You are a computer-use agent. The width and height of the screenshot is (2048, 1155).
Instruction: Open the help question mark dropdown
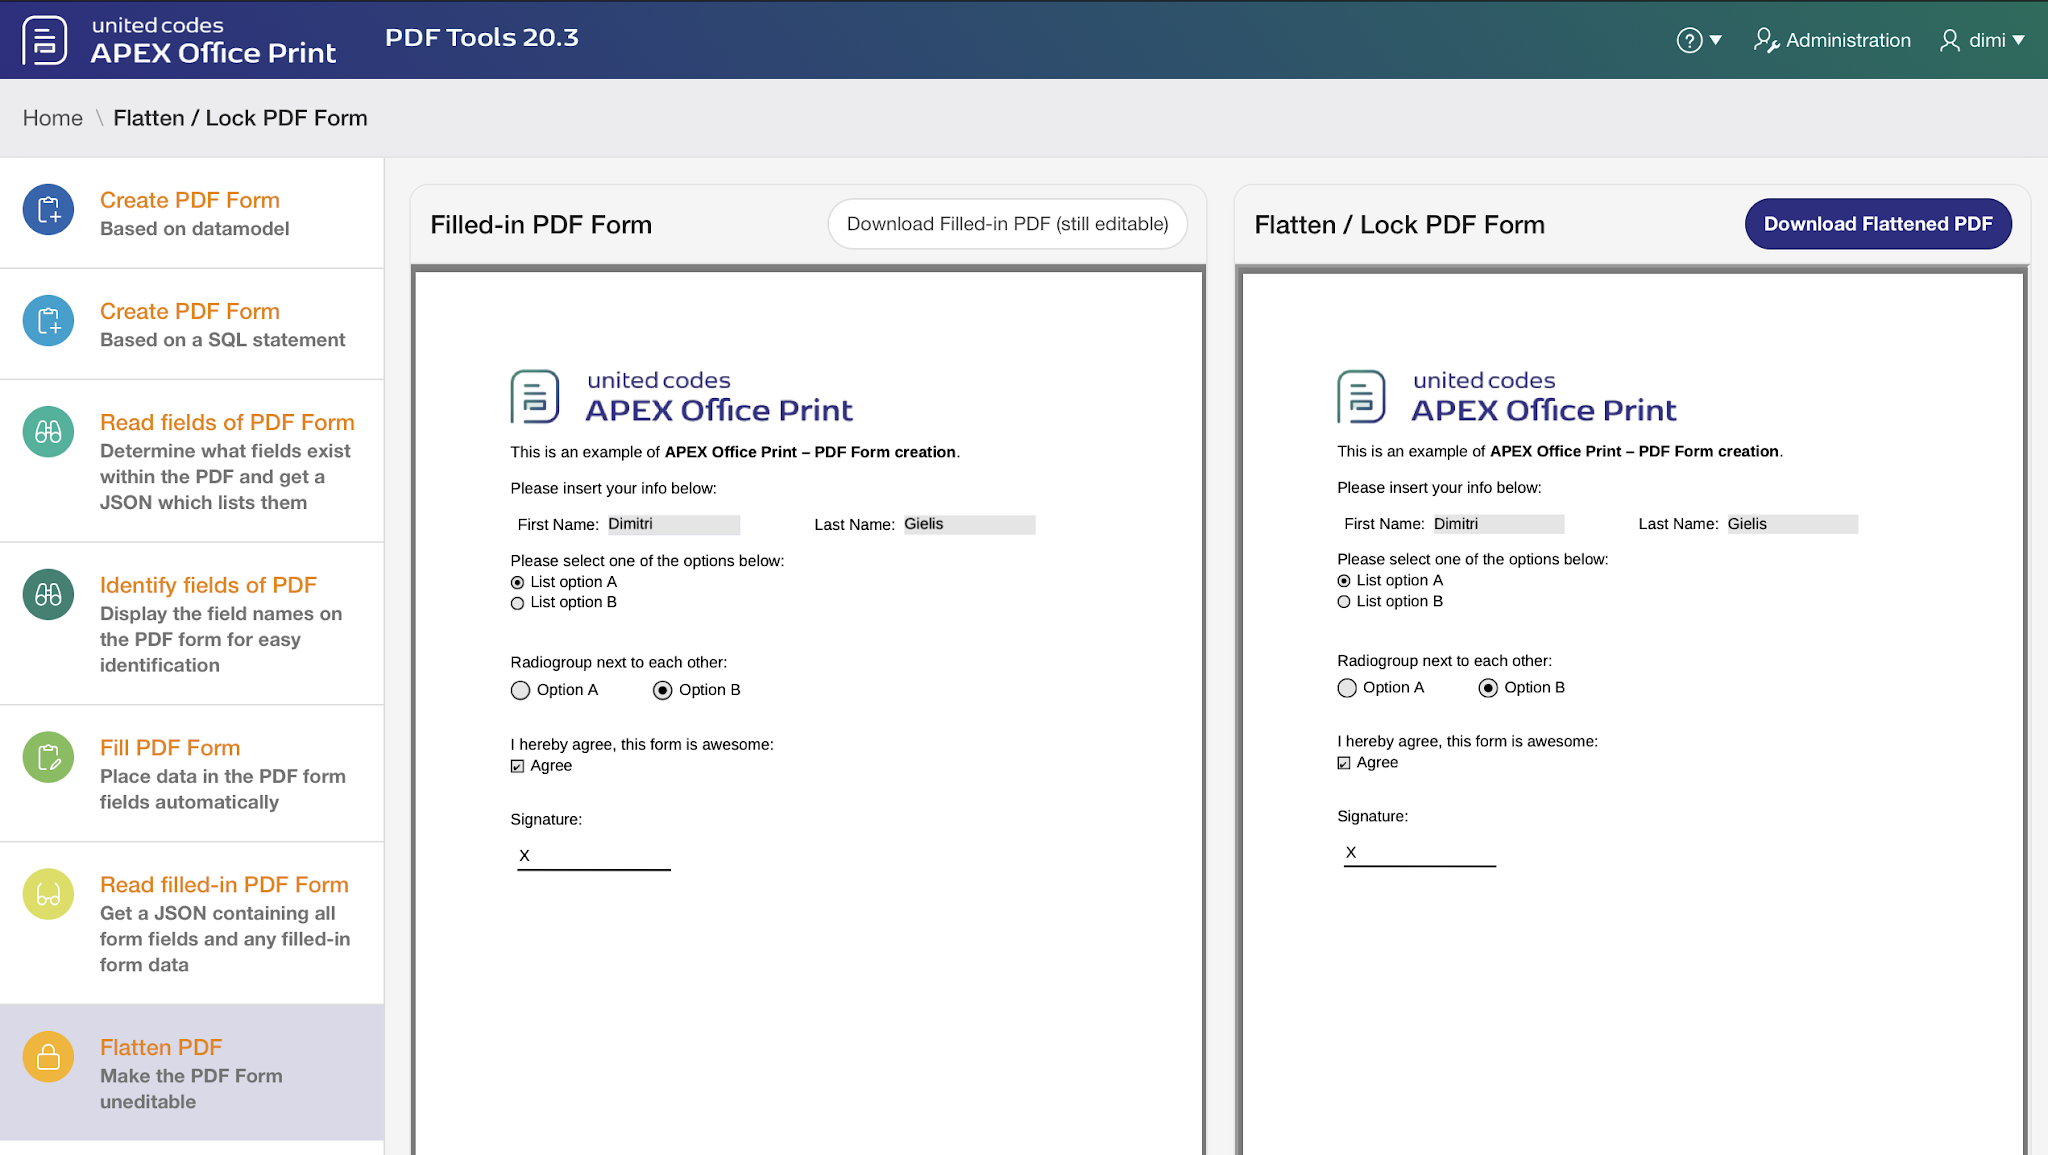[1689, 40]
